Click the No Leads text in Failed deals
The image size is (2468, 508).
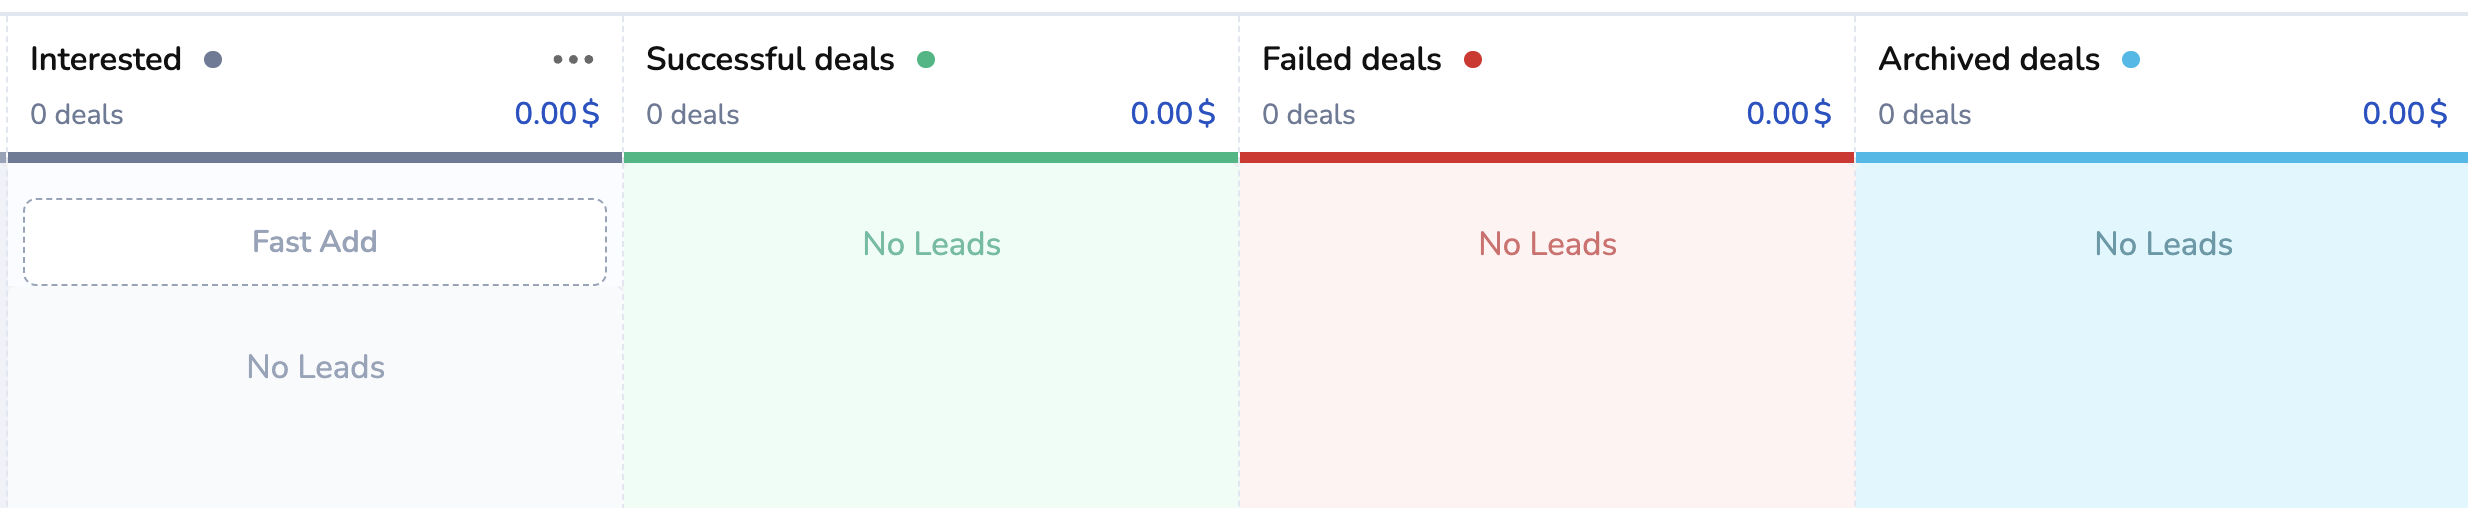tap(1547, 244)
